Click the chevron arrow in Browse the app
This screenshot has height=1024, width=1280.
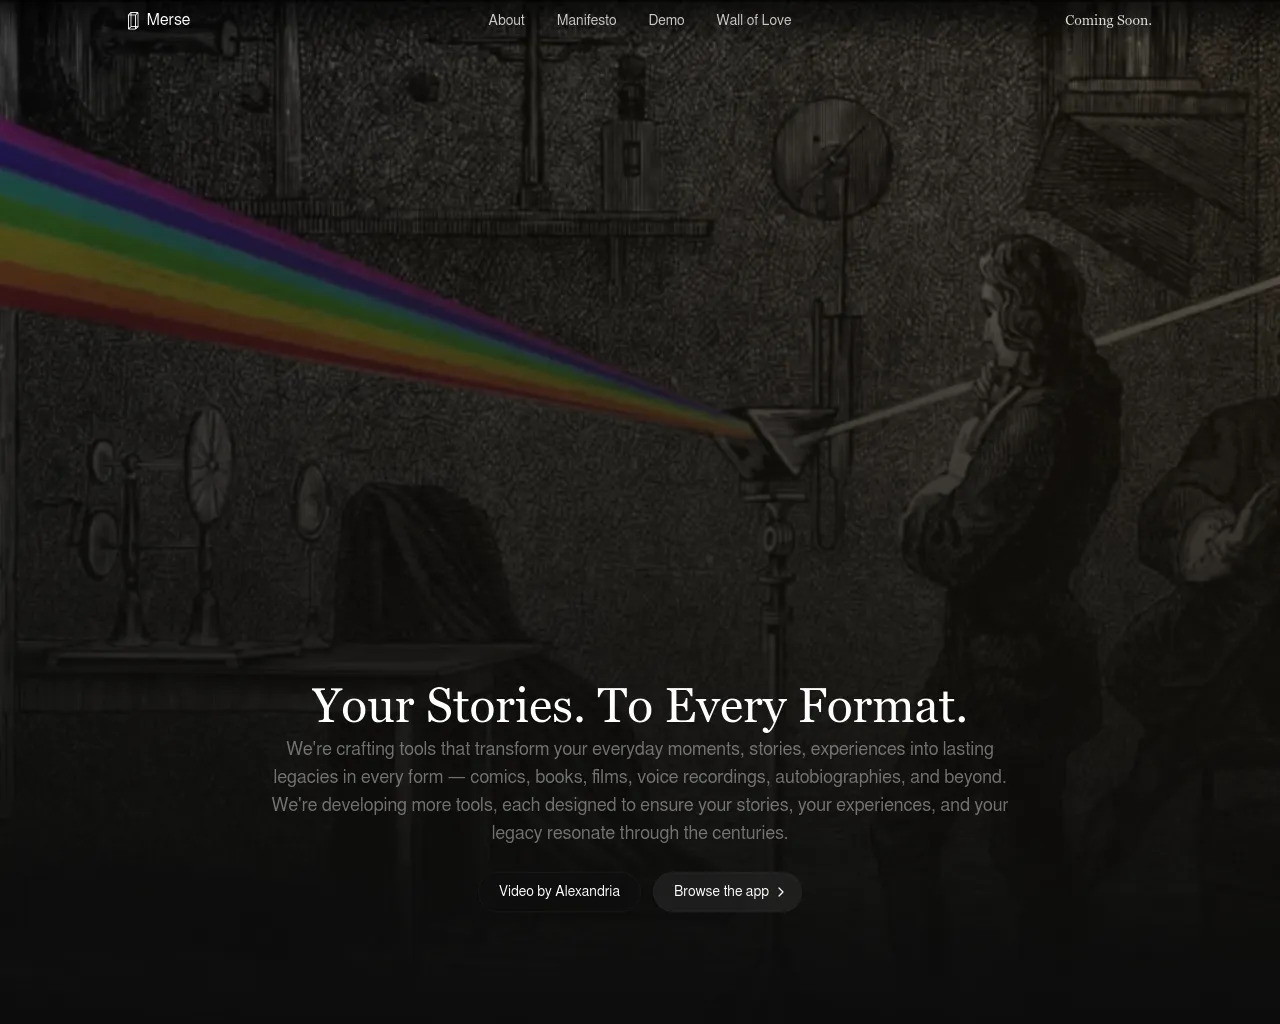(781, 891)
